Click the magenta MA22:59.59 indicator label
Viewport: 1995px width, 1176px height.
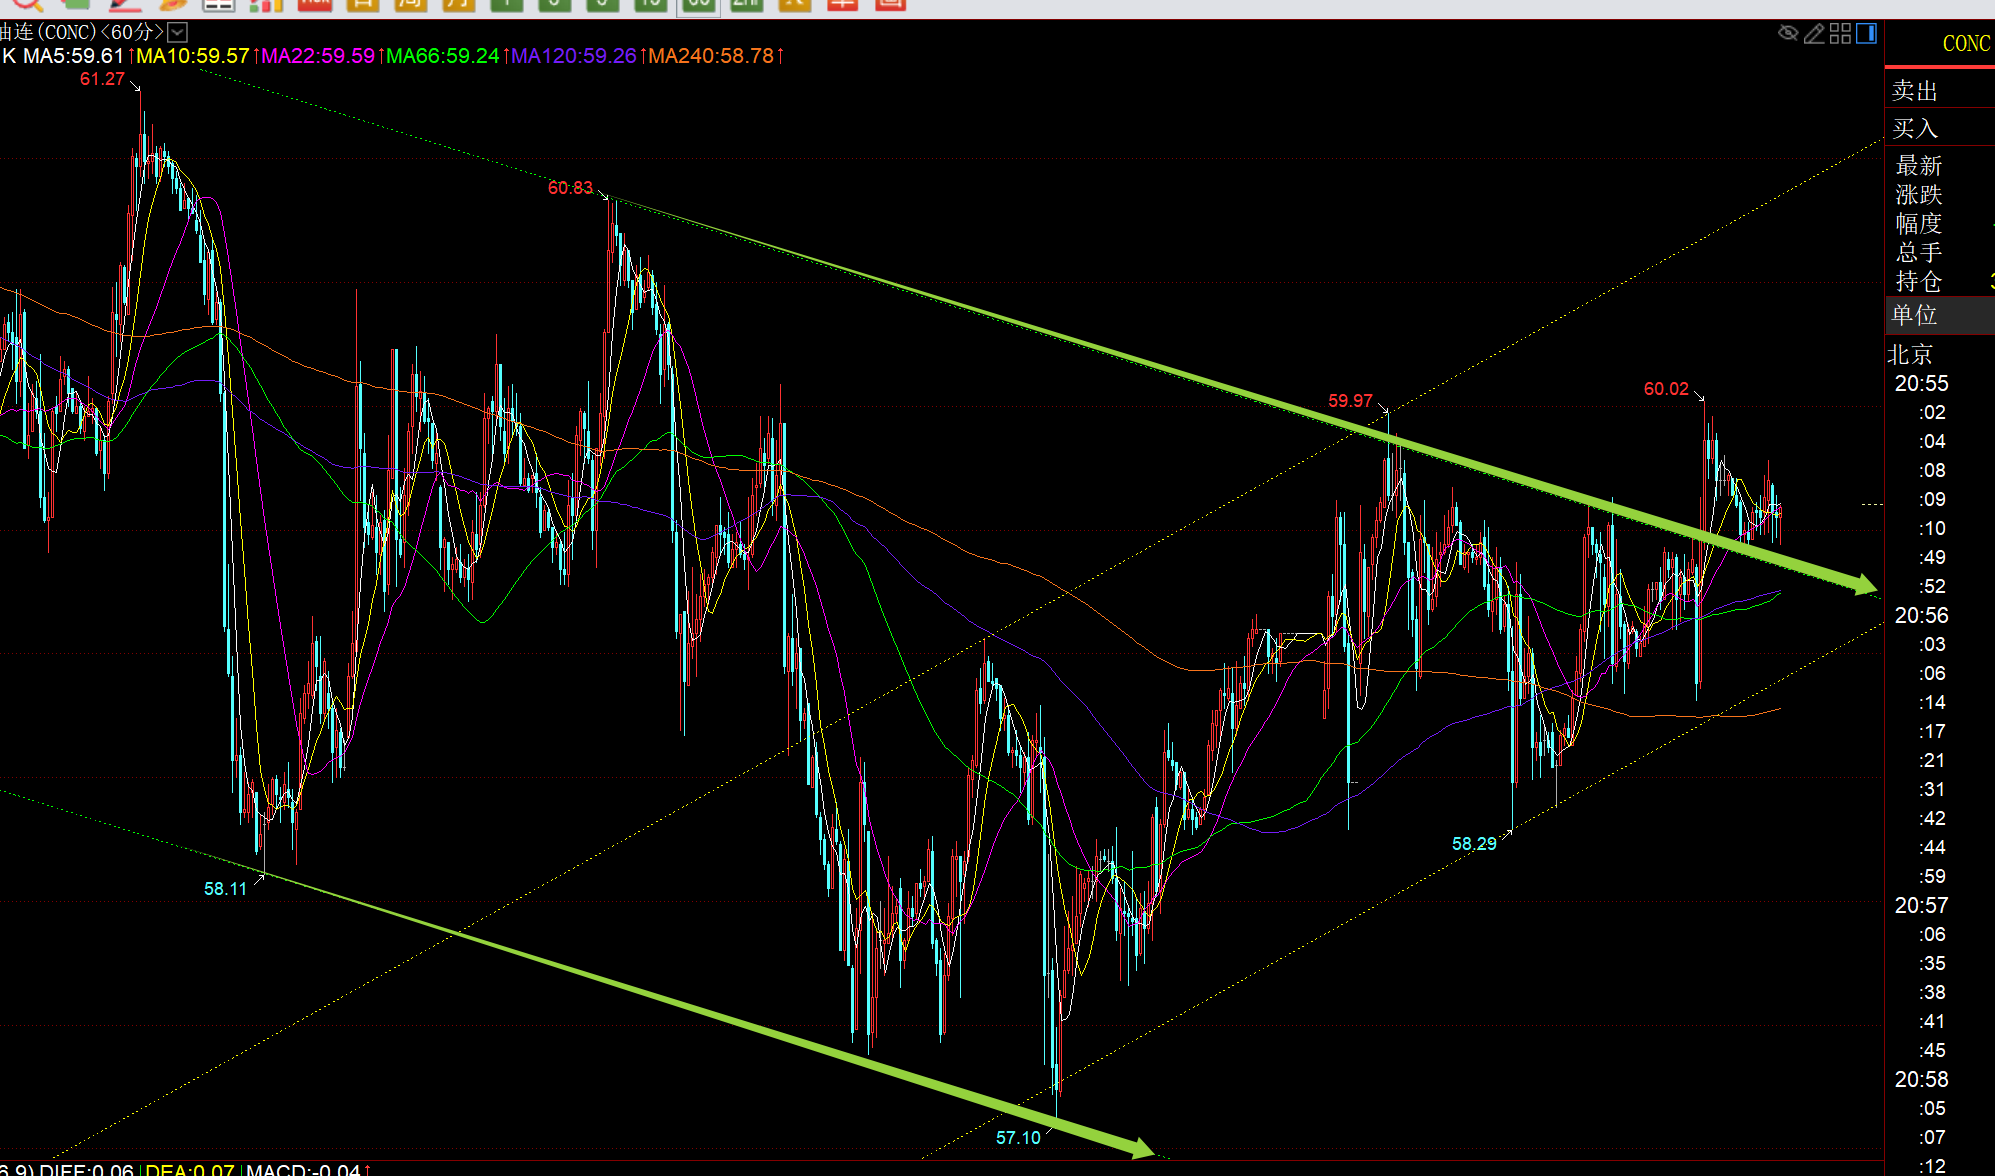click(x=317, y=56)
